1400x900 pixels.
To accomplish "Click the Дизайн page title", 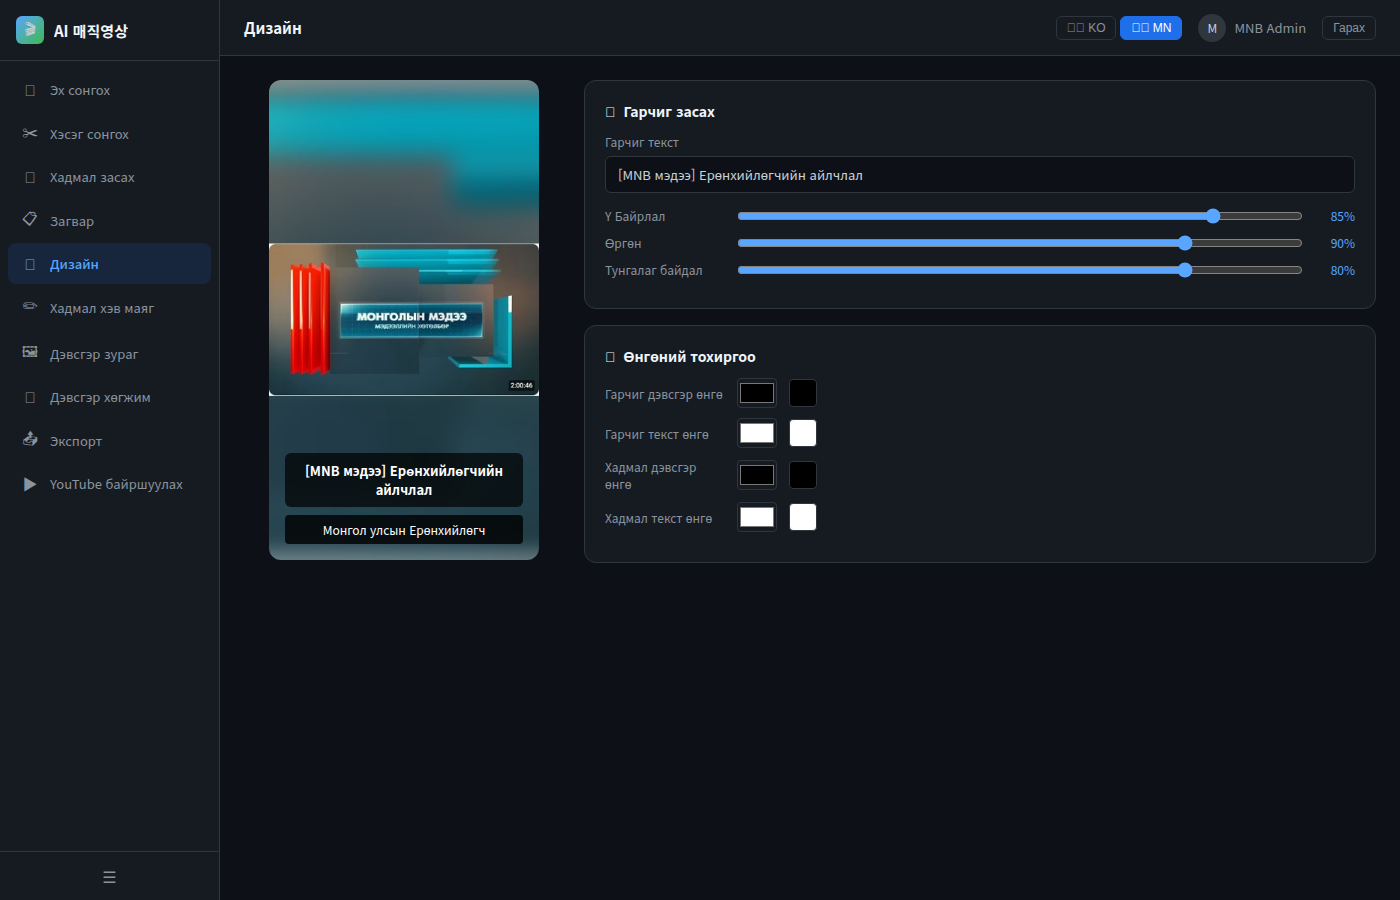I will tap(273, 28).
